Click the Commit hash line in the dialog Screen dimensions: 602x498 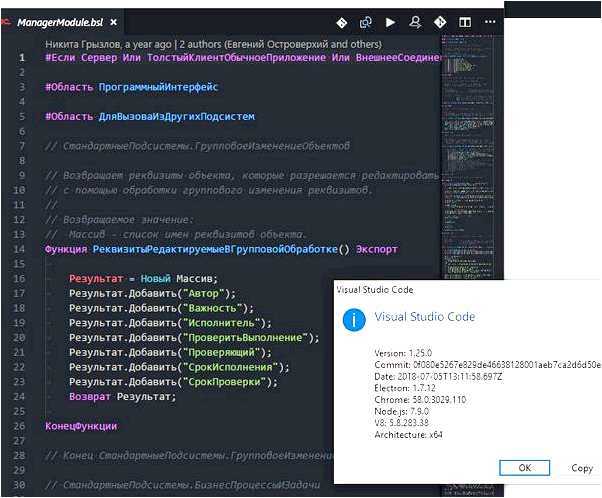click(x=487, y=365)
